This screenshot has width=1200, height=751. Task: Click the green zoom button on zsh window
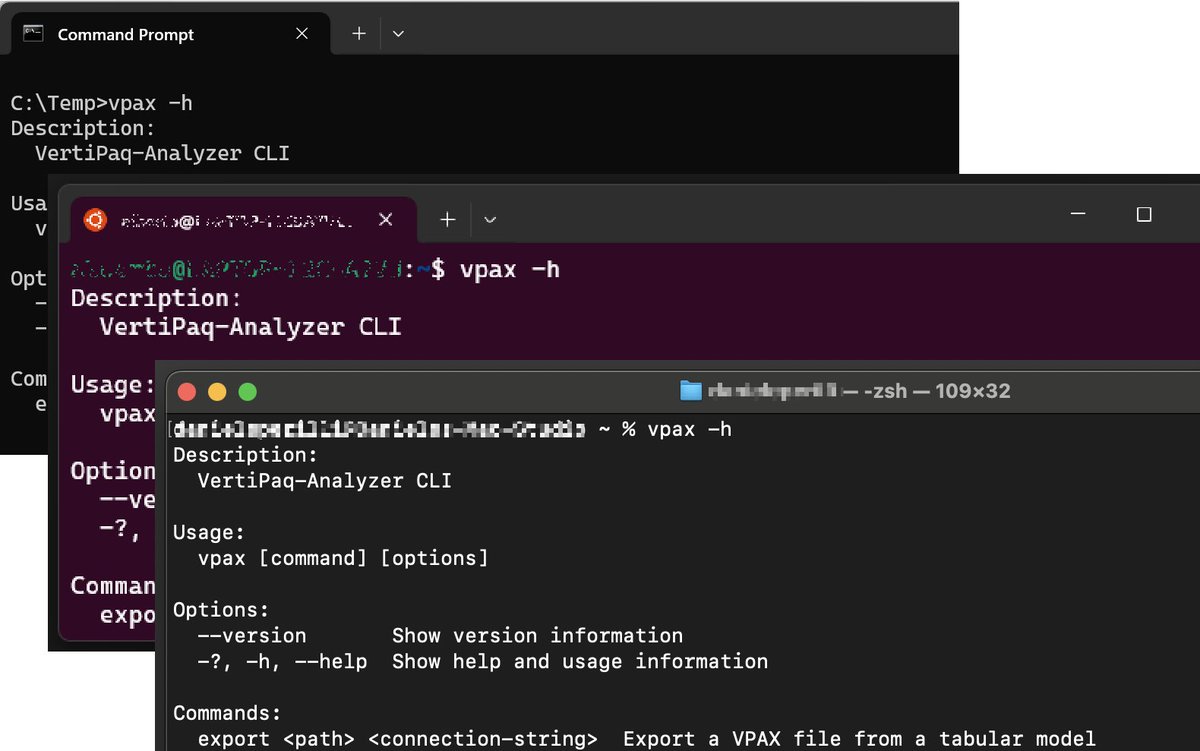coord(247,392)
